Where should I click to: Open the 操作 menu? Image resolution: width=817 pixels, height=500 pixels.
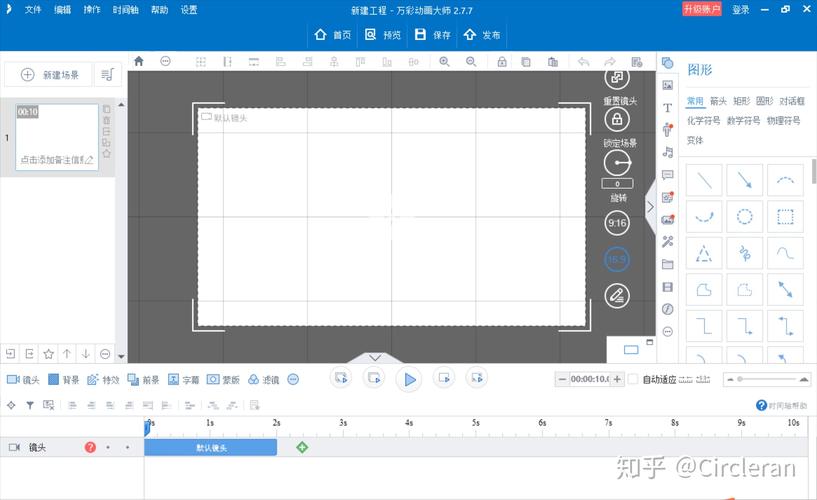tap(92, 10)
